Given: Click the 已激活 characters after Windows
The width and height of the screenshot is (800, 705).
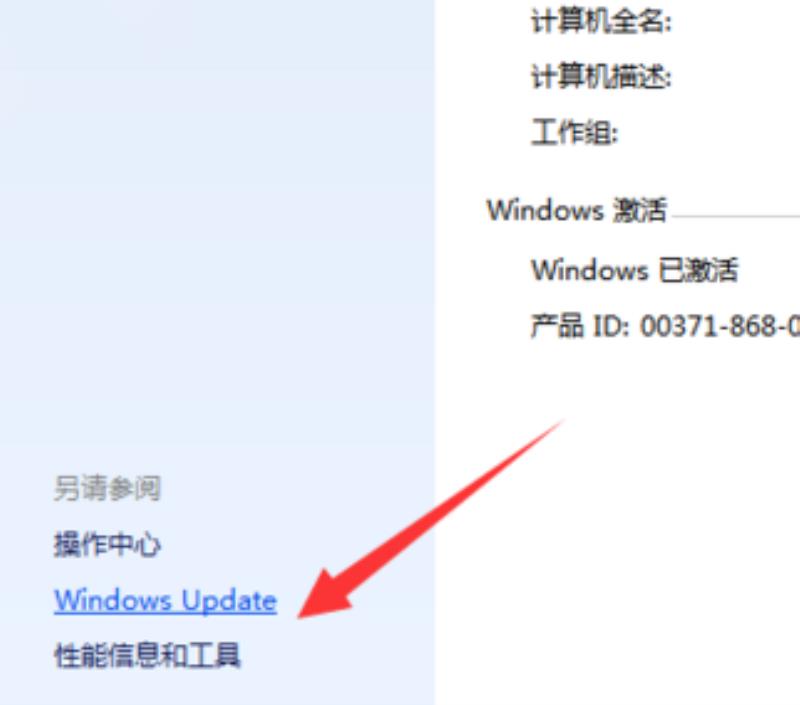Looking at the screenshot, I should (x=698, y=269).
